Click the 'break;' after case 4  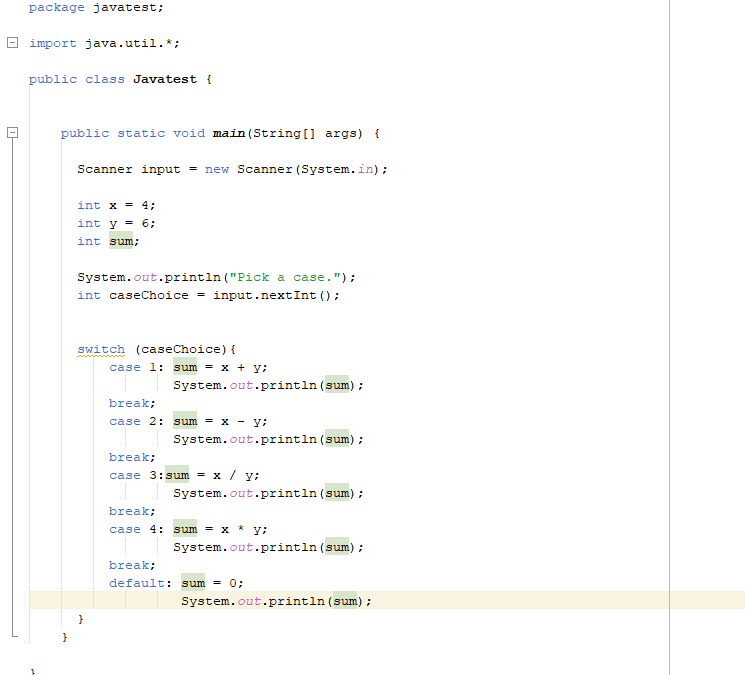pyautogui.click(x=132, y=565)
